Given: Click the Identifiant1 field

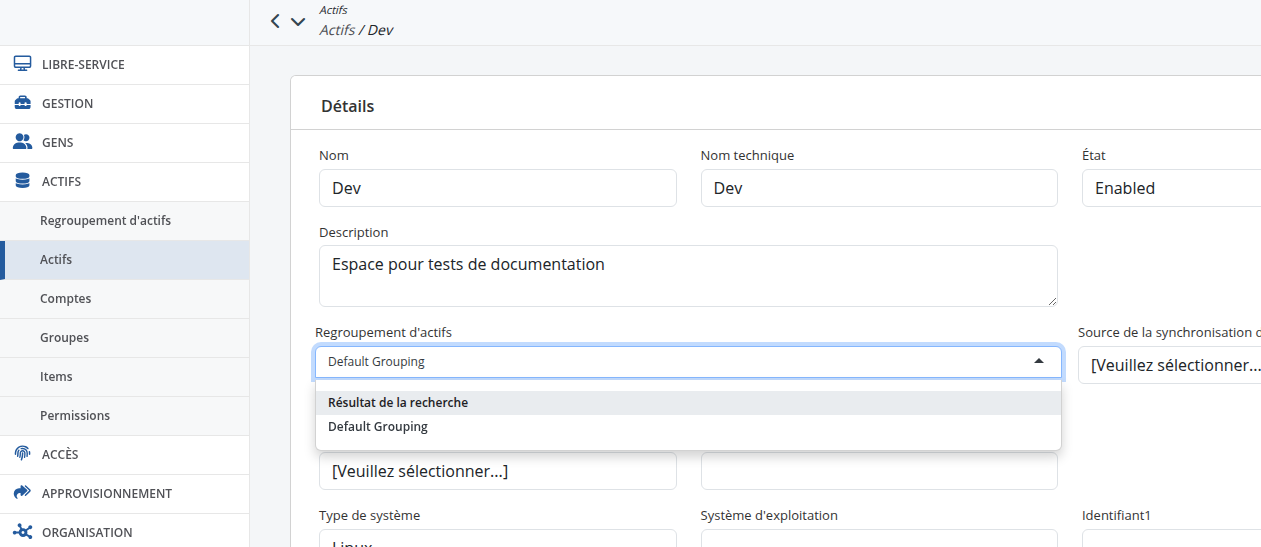Looking at the screenshot, I should click(1171, 538).
